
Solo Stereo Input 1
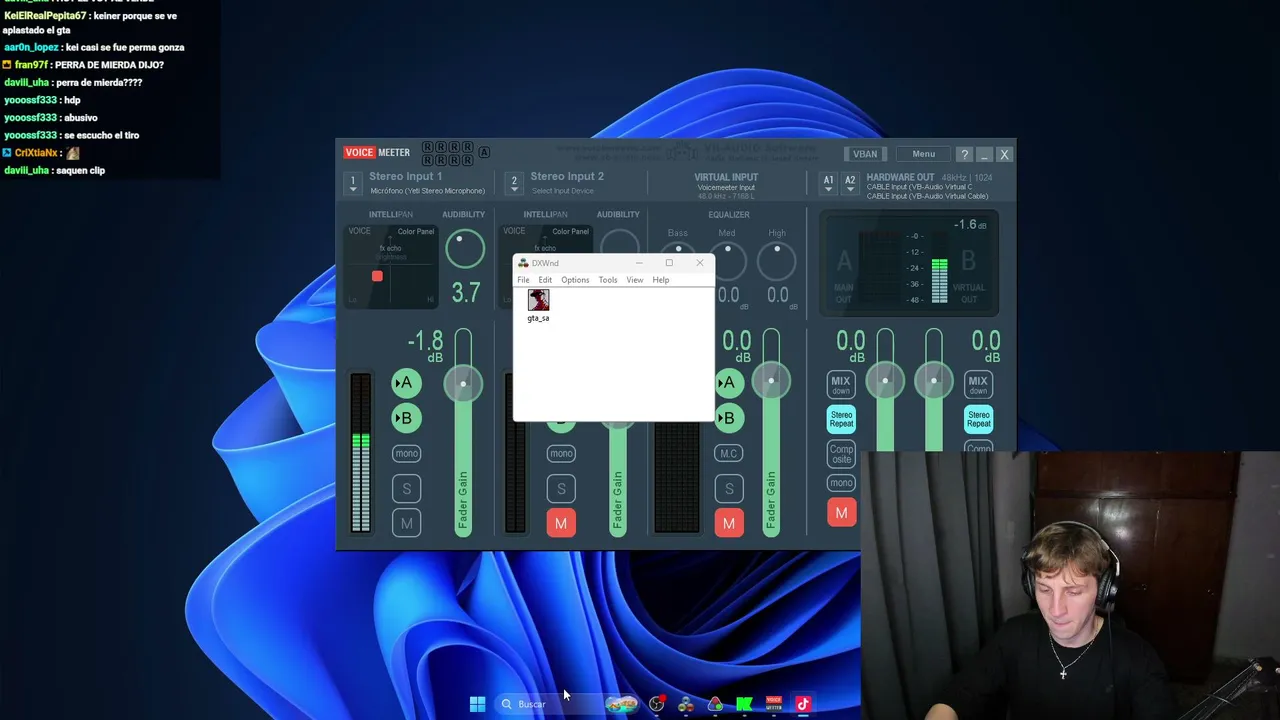click(x=406, y=488)
